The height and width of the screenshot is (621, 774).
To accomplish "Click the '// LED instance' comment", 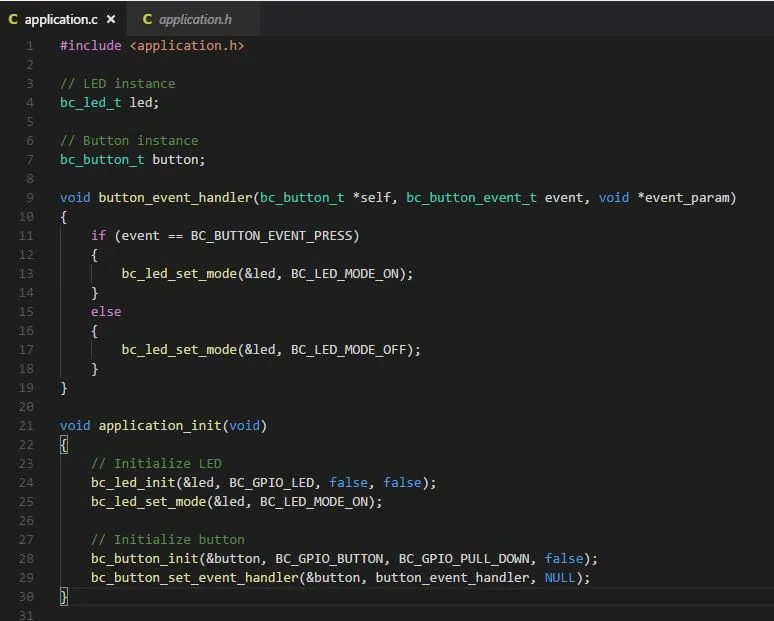I will point(117,83).
